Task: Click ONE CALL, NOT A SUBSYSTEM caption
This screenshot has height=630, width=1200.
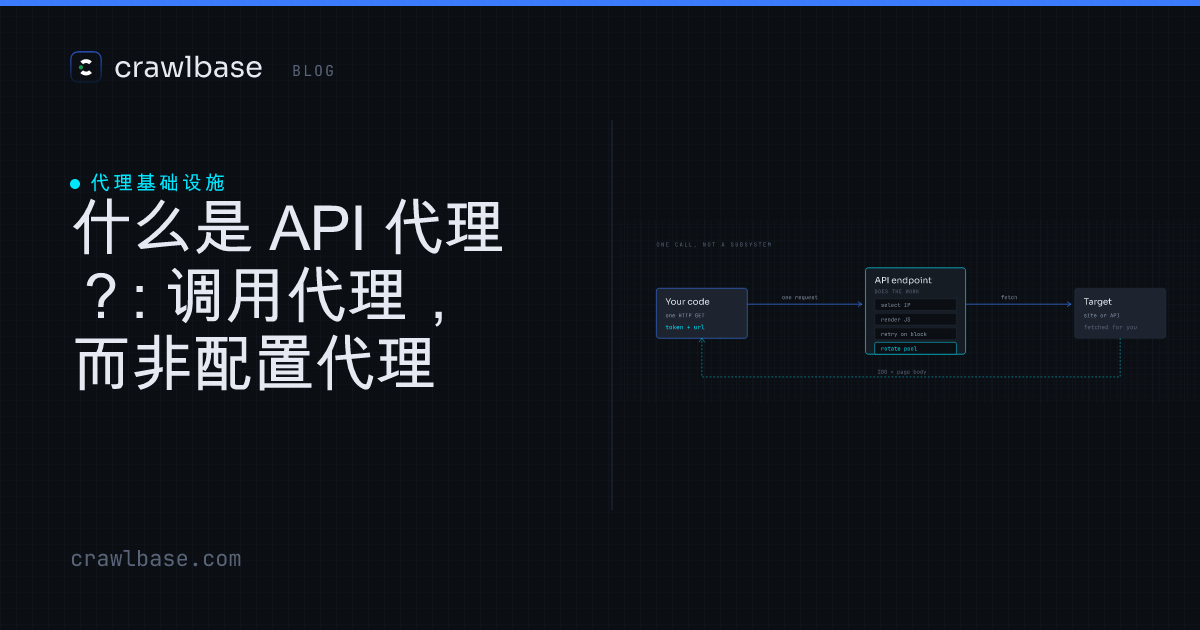Action: pos(714,244)
